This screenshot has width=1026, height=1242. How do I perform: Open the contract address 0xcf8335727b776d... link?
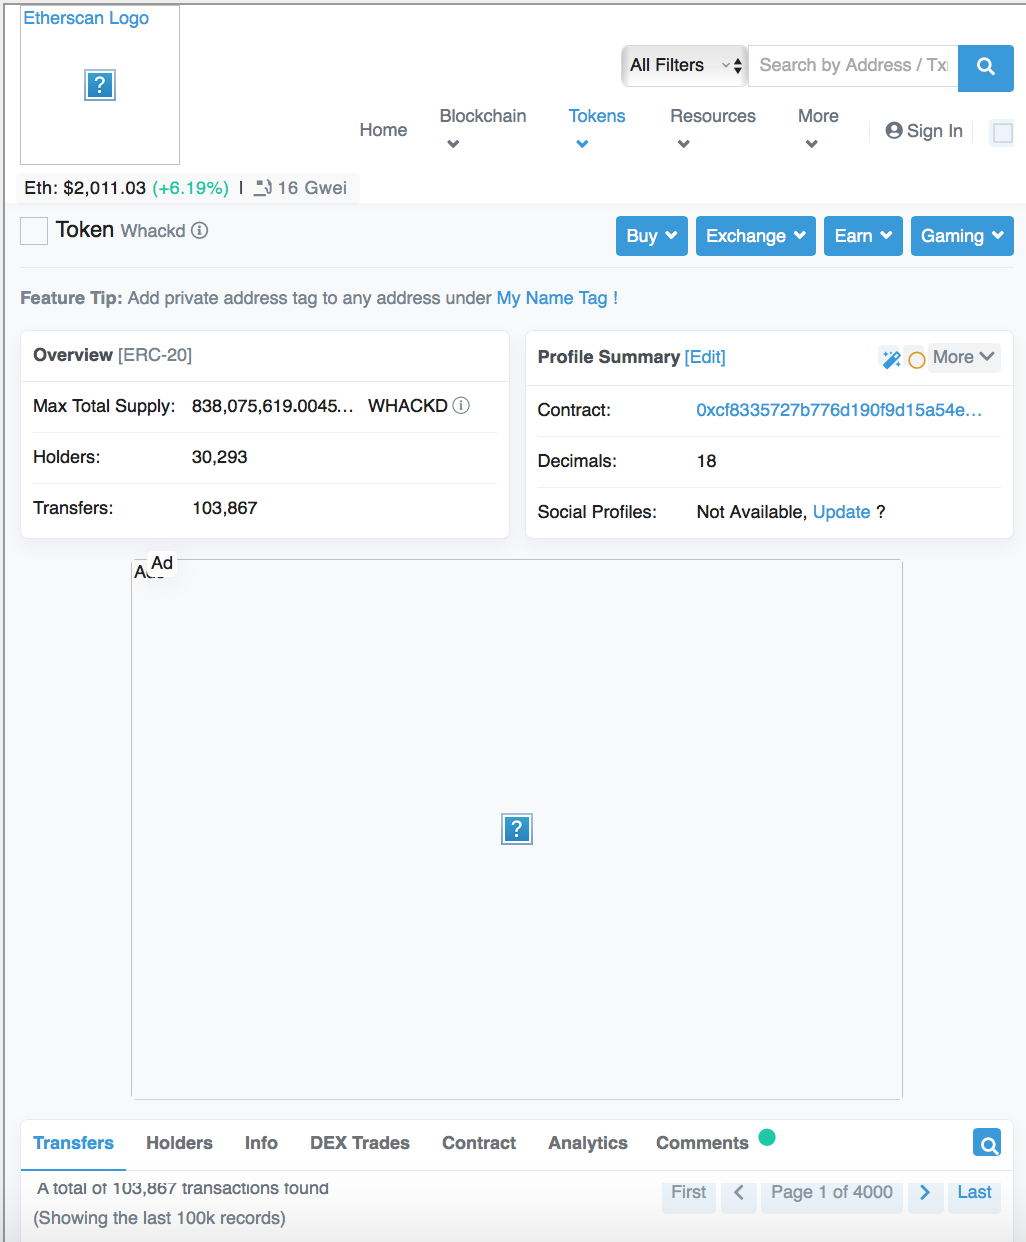[x=839, y=410]
